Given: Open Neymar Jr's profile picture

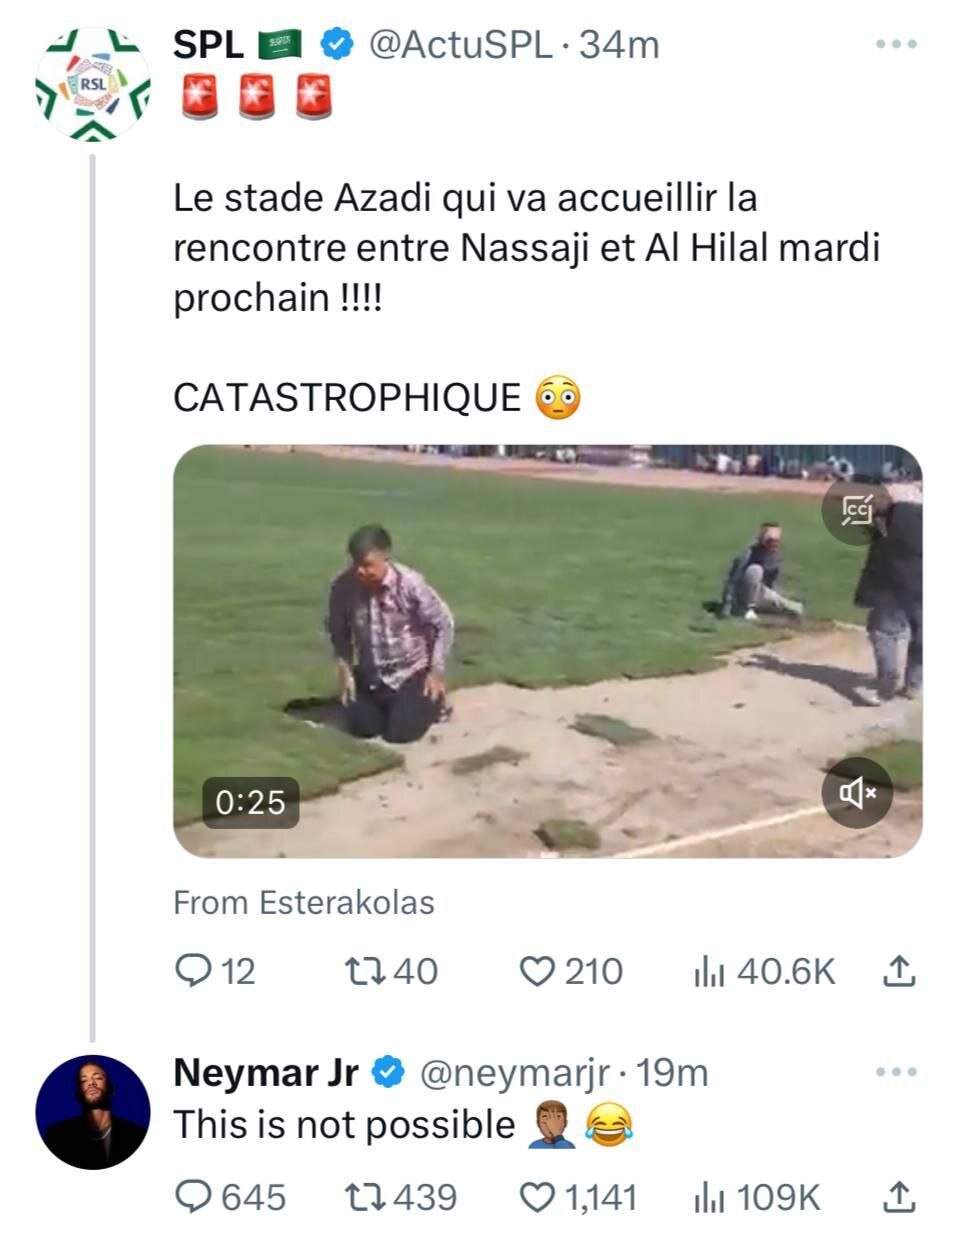Looking at the screenshot, I should point(93,1112).
